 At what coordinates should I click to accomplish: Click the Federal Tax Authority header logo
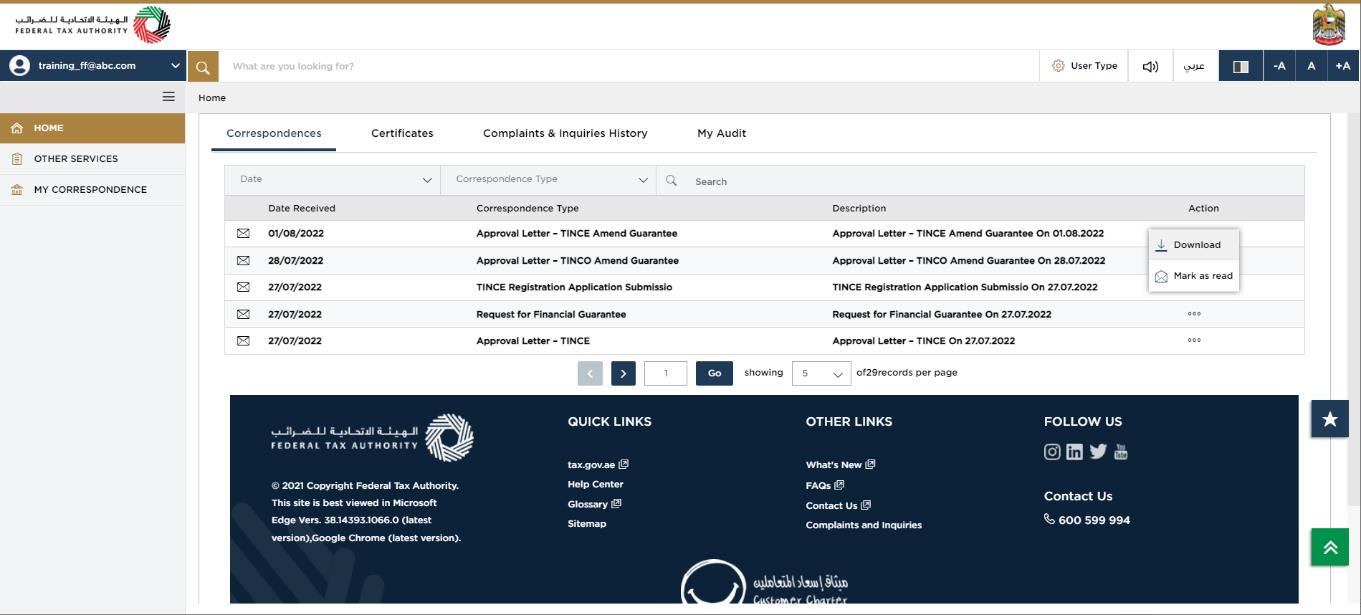93,25
